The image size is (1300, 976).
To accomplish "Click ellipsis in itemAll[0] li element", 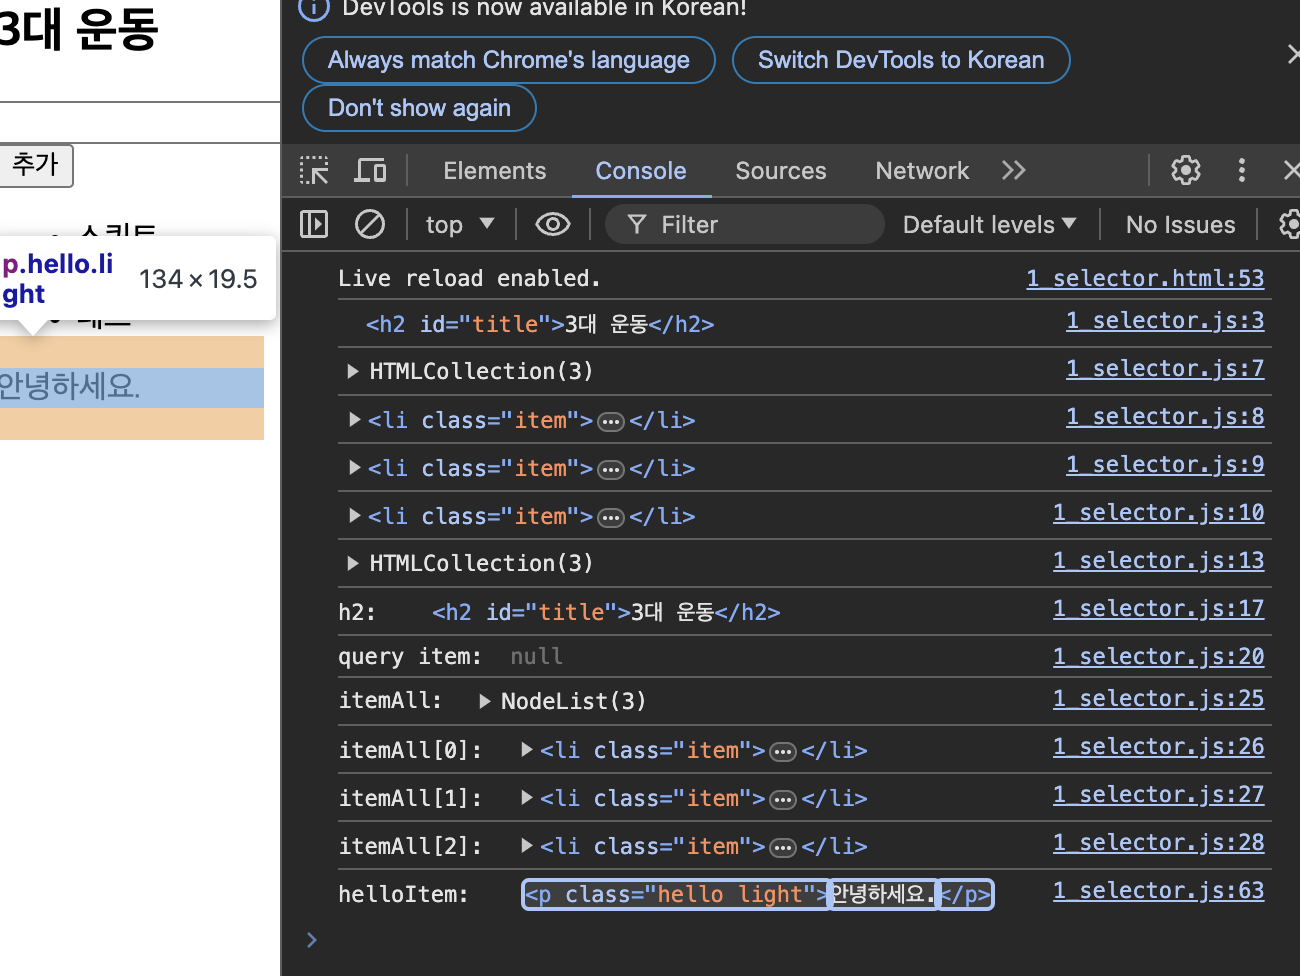I will coord(783,752).
